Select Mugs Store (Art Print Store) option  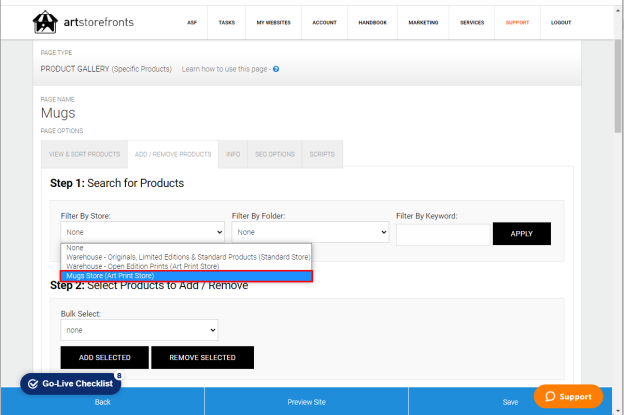tap(186, 276)
